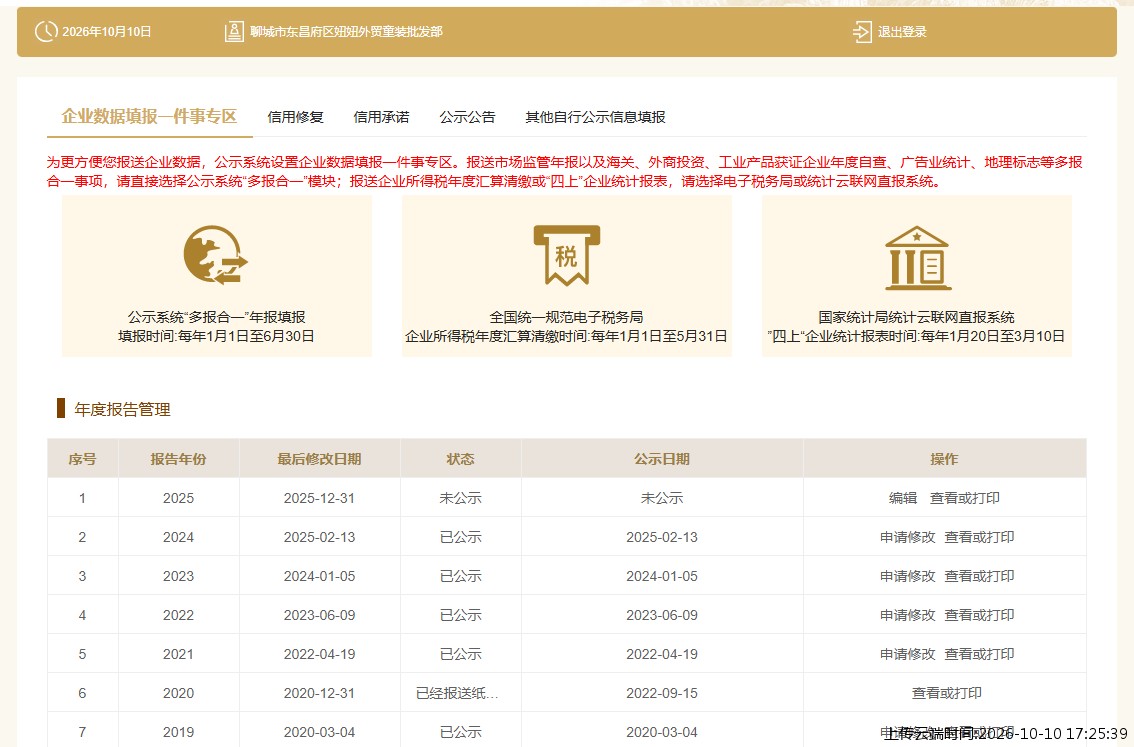
Task: Click the 已公示 status in the 2024 row
Action: click(x=460, y=537)
